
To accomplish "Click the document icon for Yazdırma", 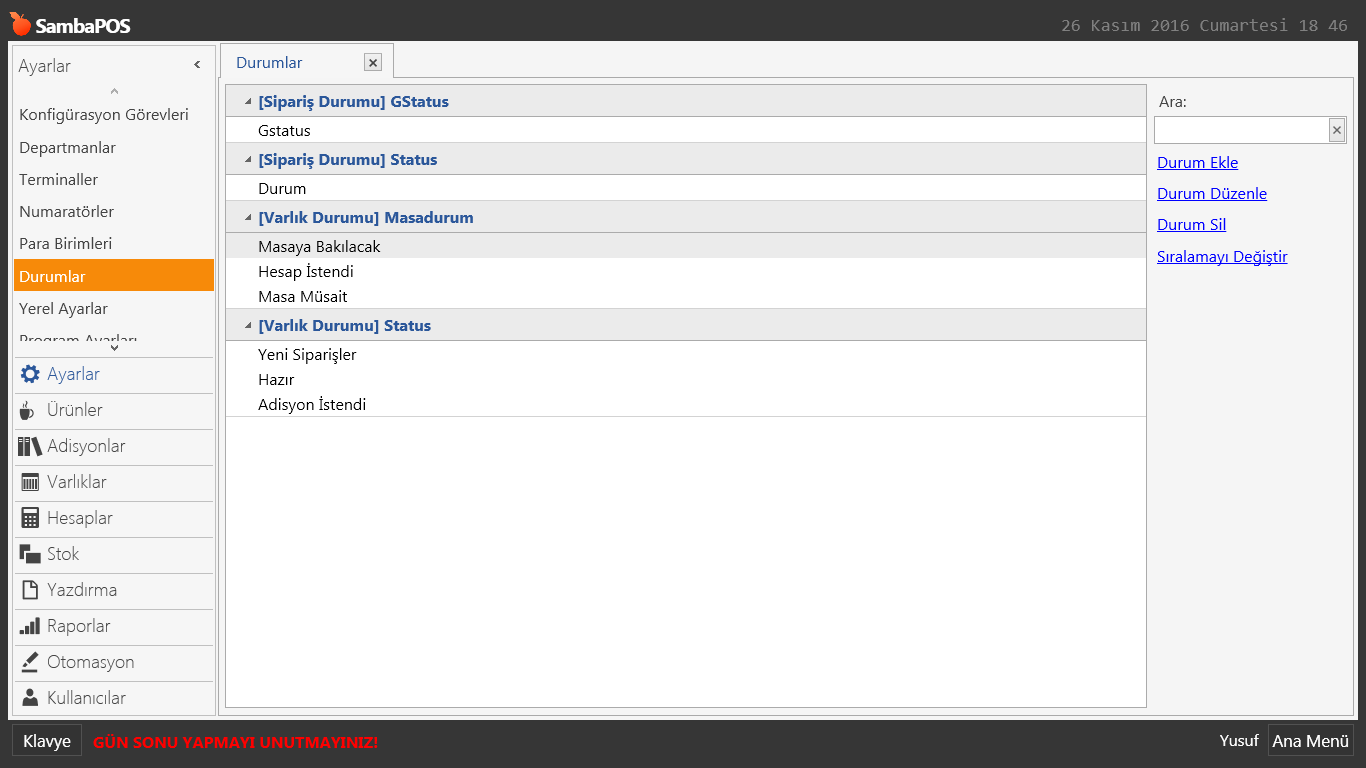I will pos(30,590).
